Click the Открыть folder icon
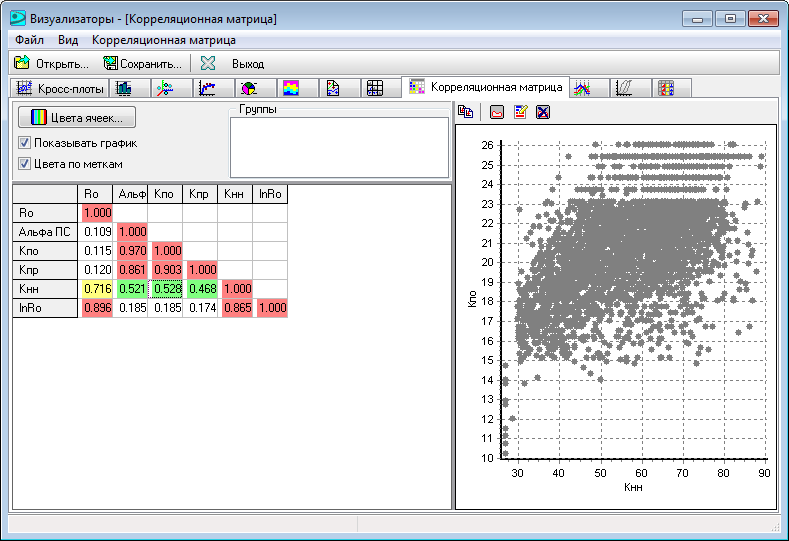This screenshot has width=789, height=541. pyautogui.click(x=22, y=63)
